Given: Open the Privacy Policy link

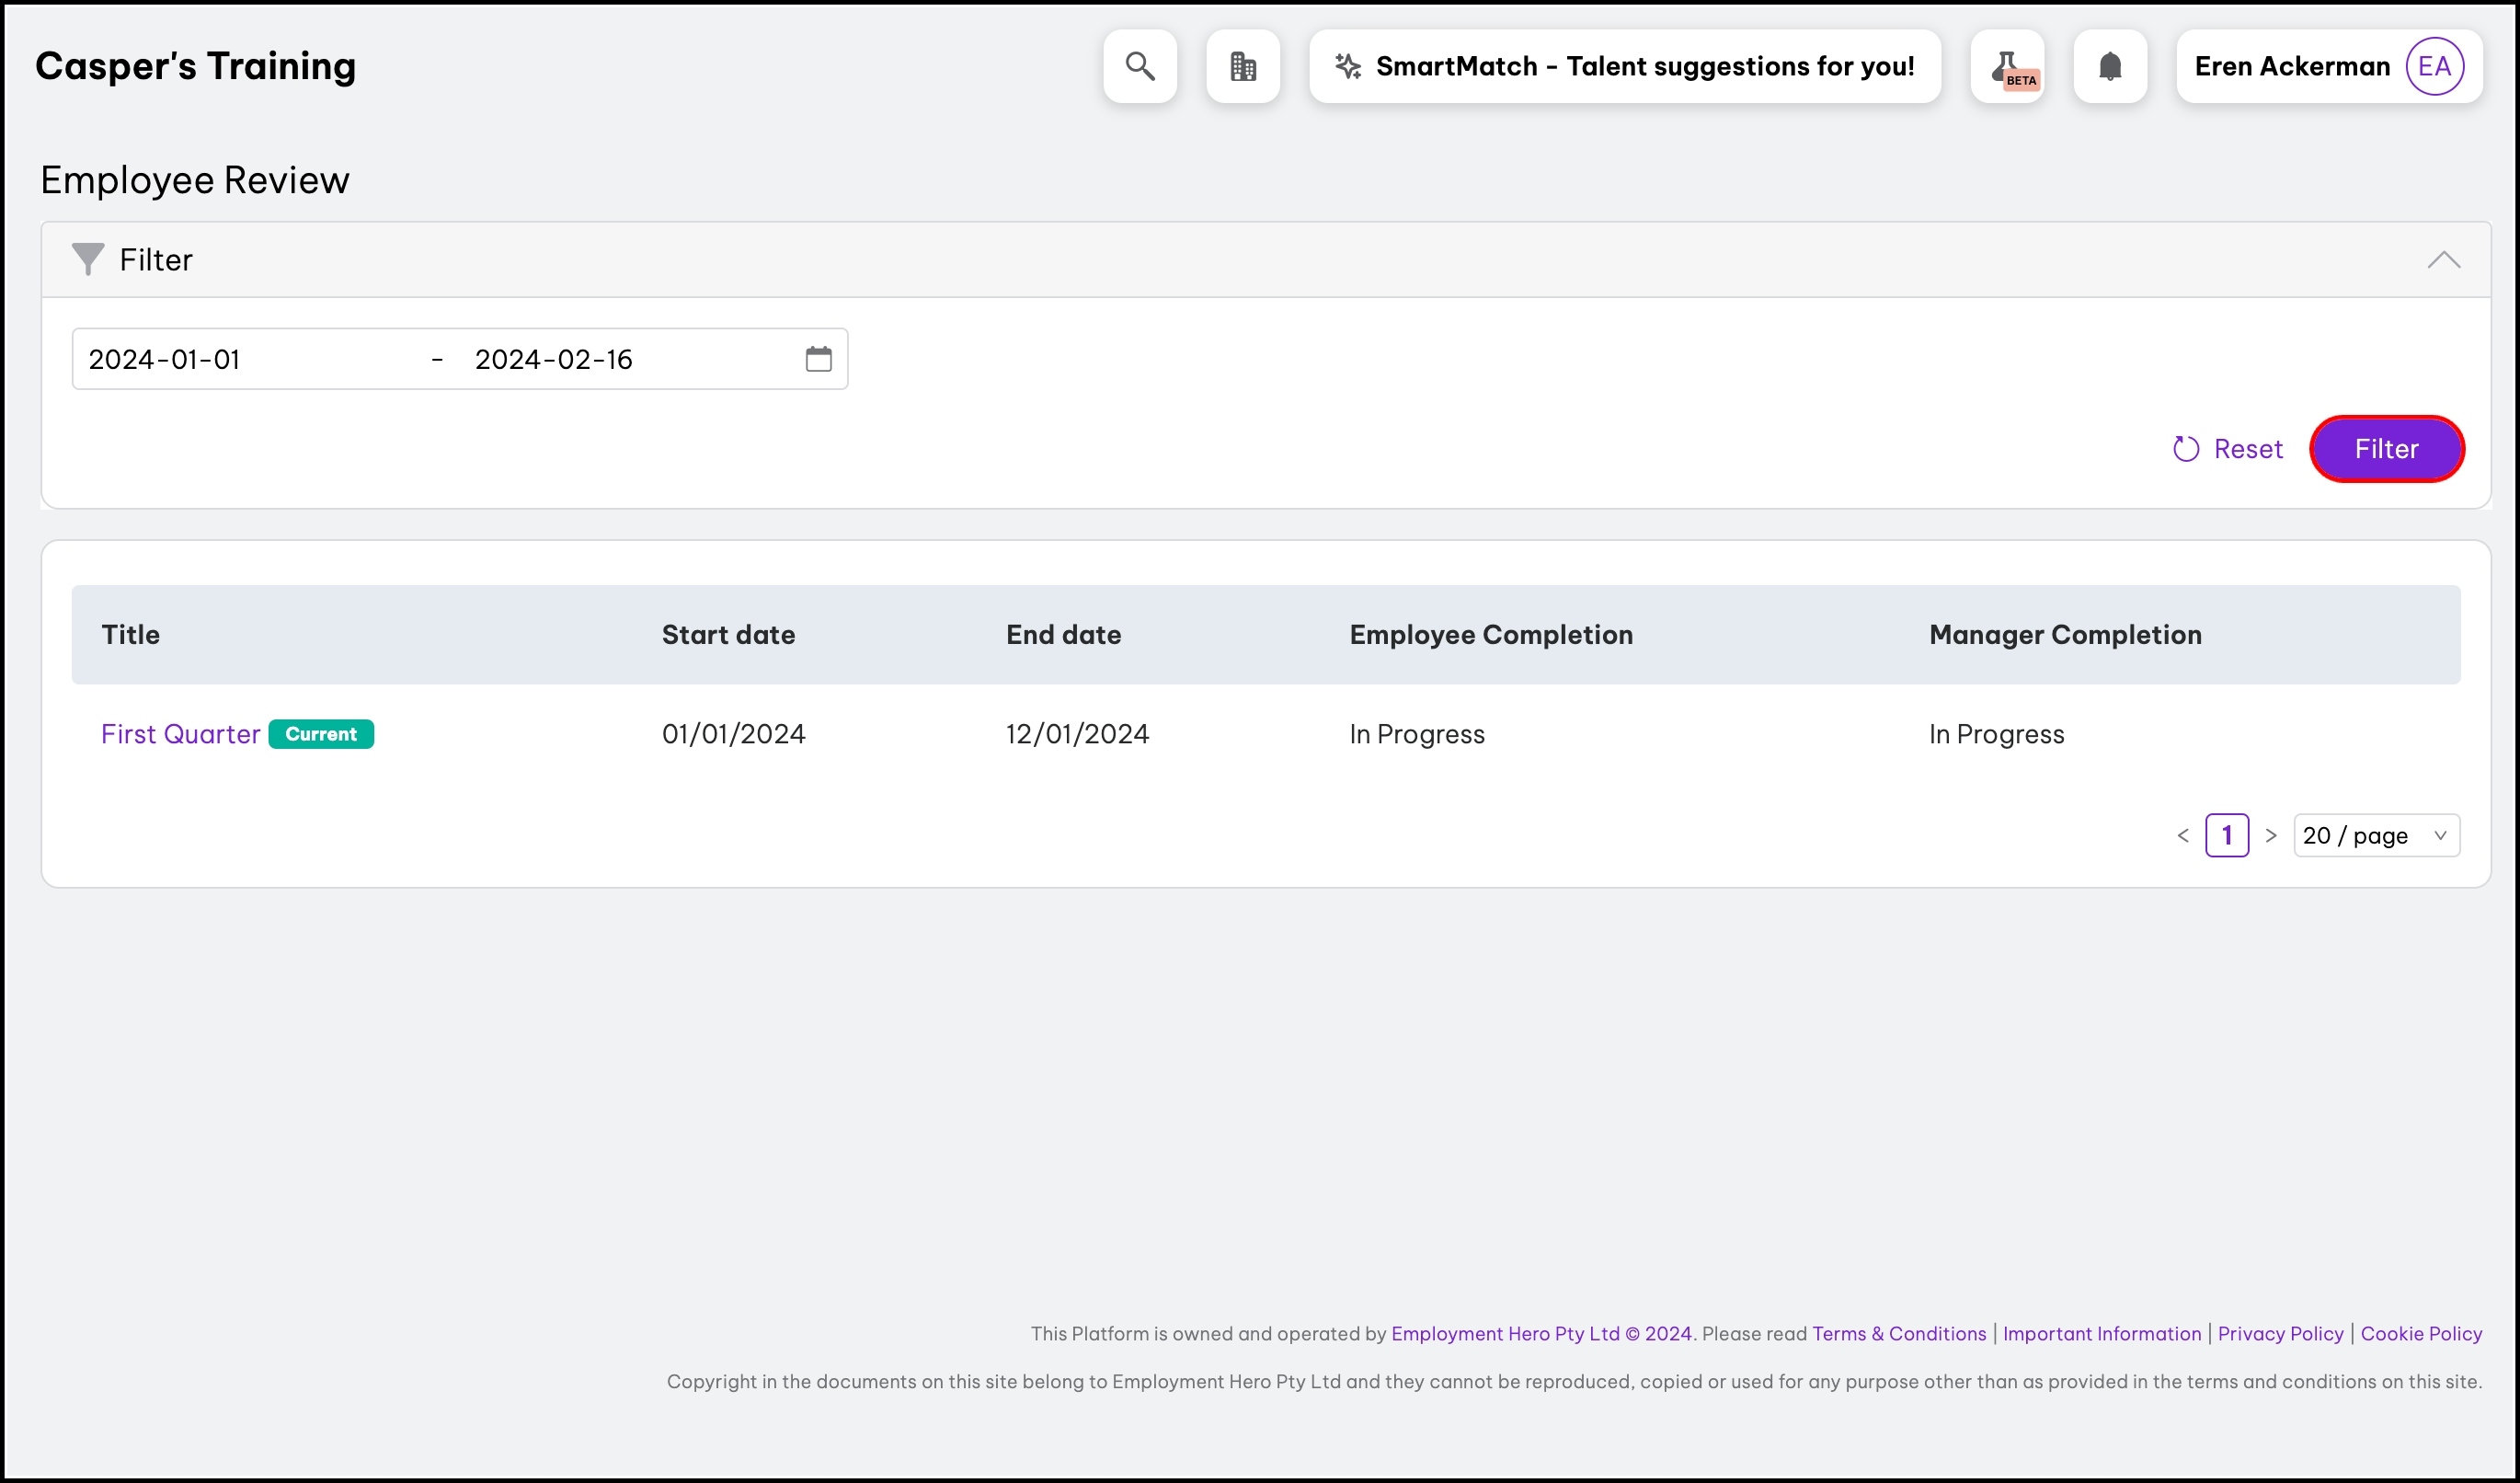Looking at the screenshot, I should pos(2280,1333).
